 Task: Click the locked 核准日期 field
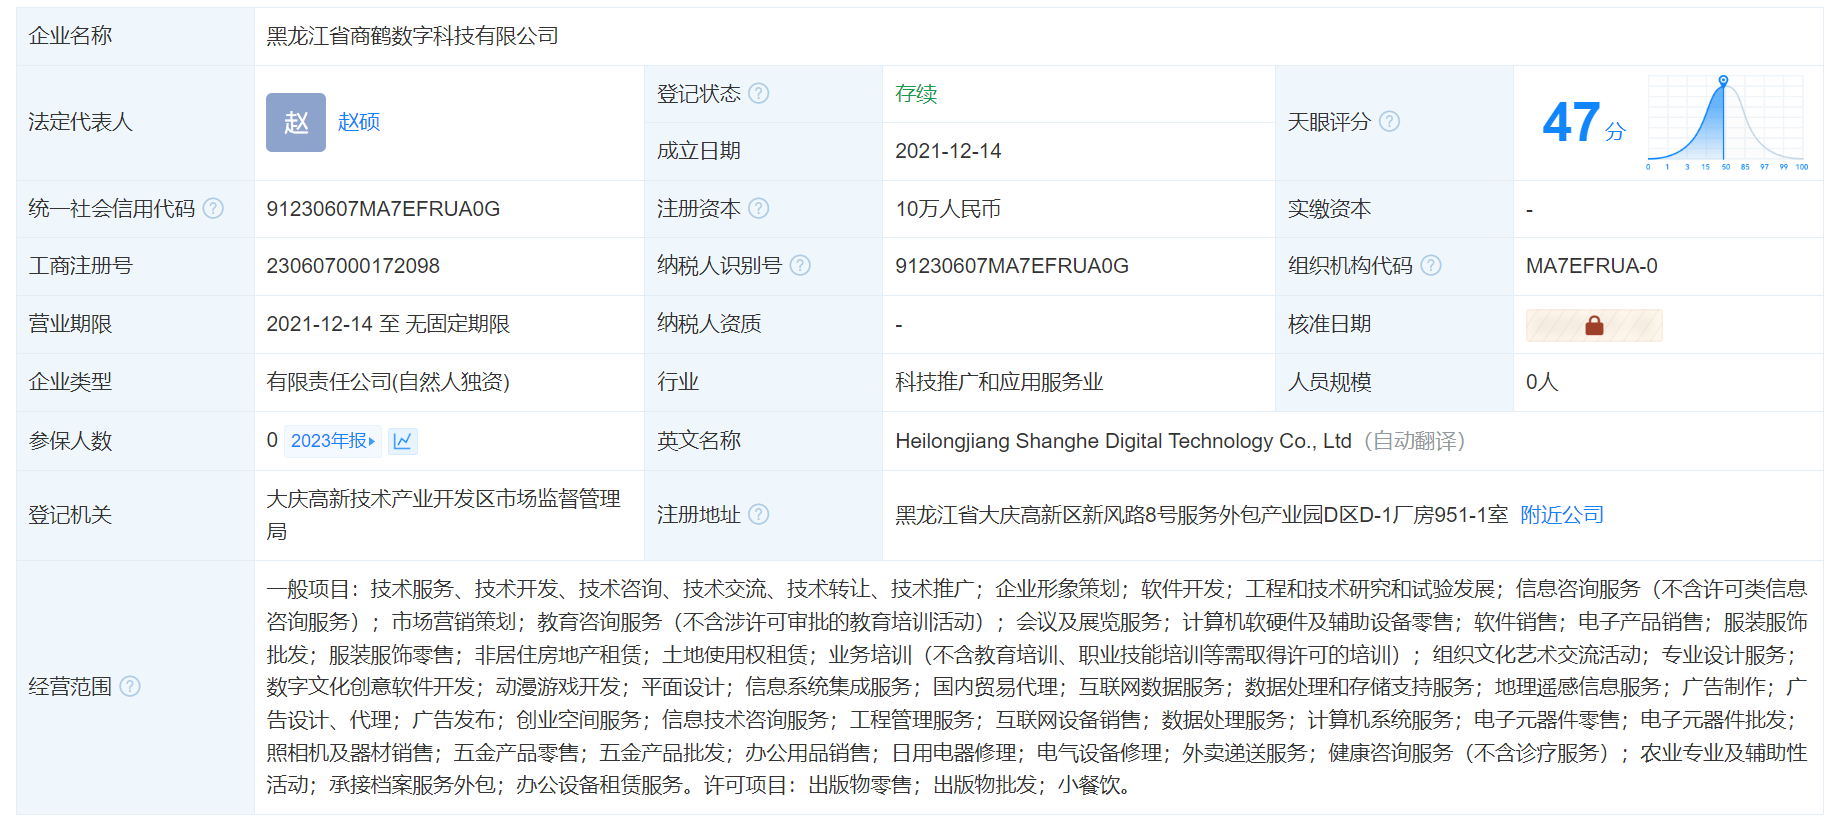click(x=1593, y=325)
